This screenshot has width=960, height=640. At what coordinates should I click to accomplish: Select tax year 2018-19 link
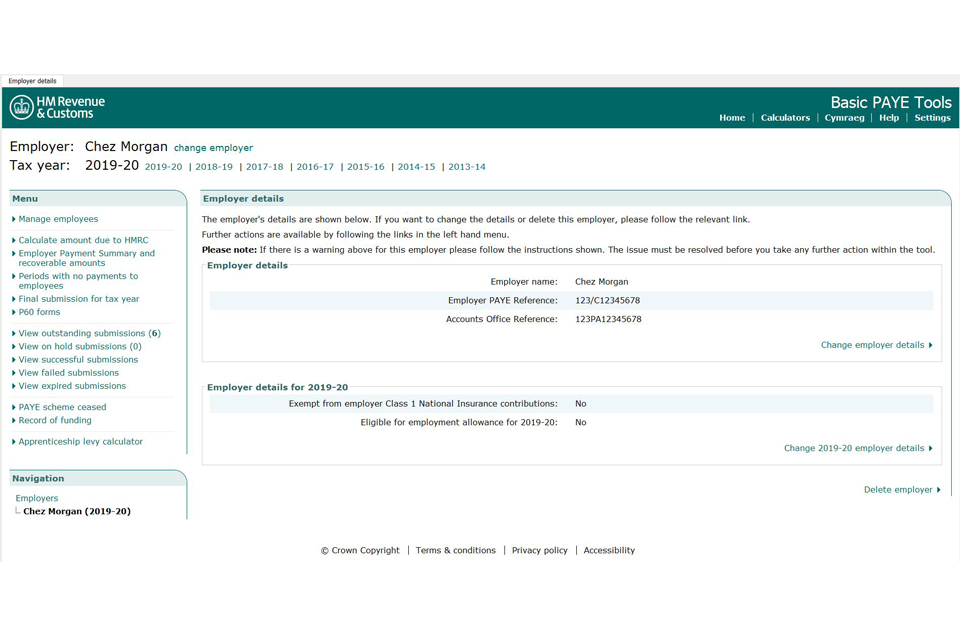214,167
